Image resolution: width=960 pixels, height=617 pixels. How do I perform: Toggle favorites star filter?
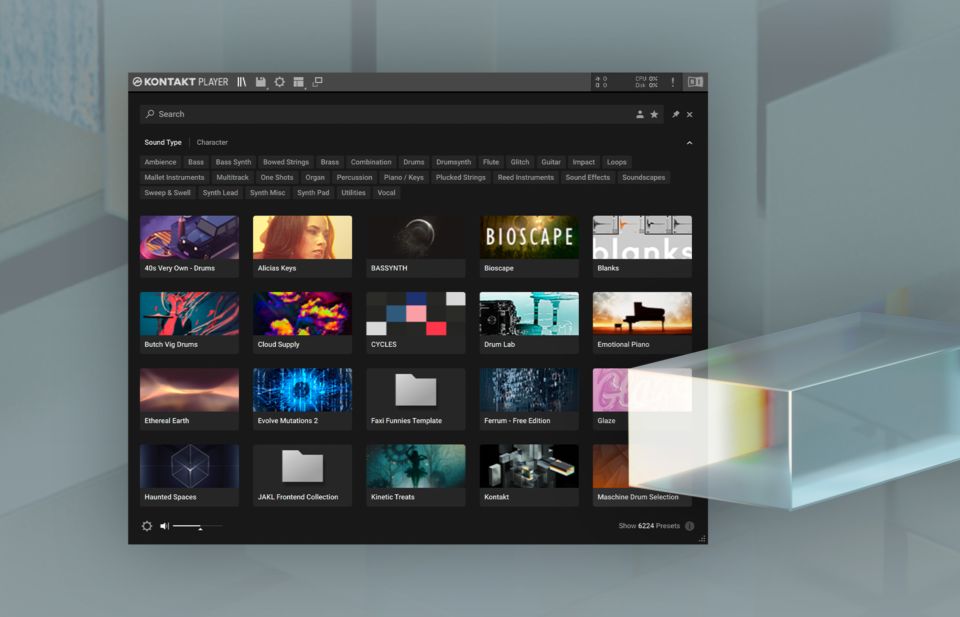click(x=654, y=114)
